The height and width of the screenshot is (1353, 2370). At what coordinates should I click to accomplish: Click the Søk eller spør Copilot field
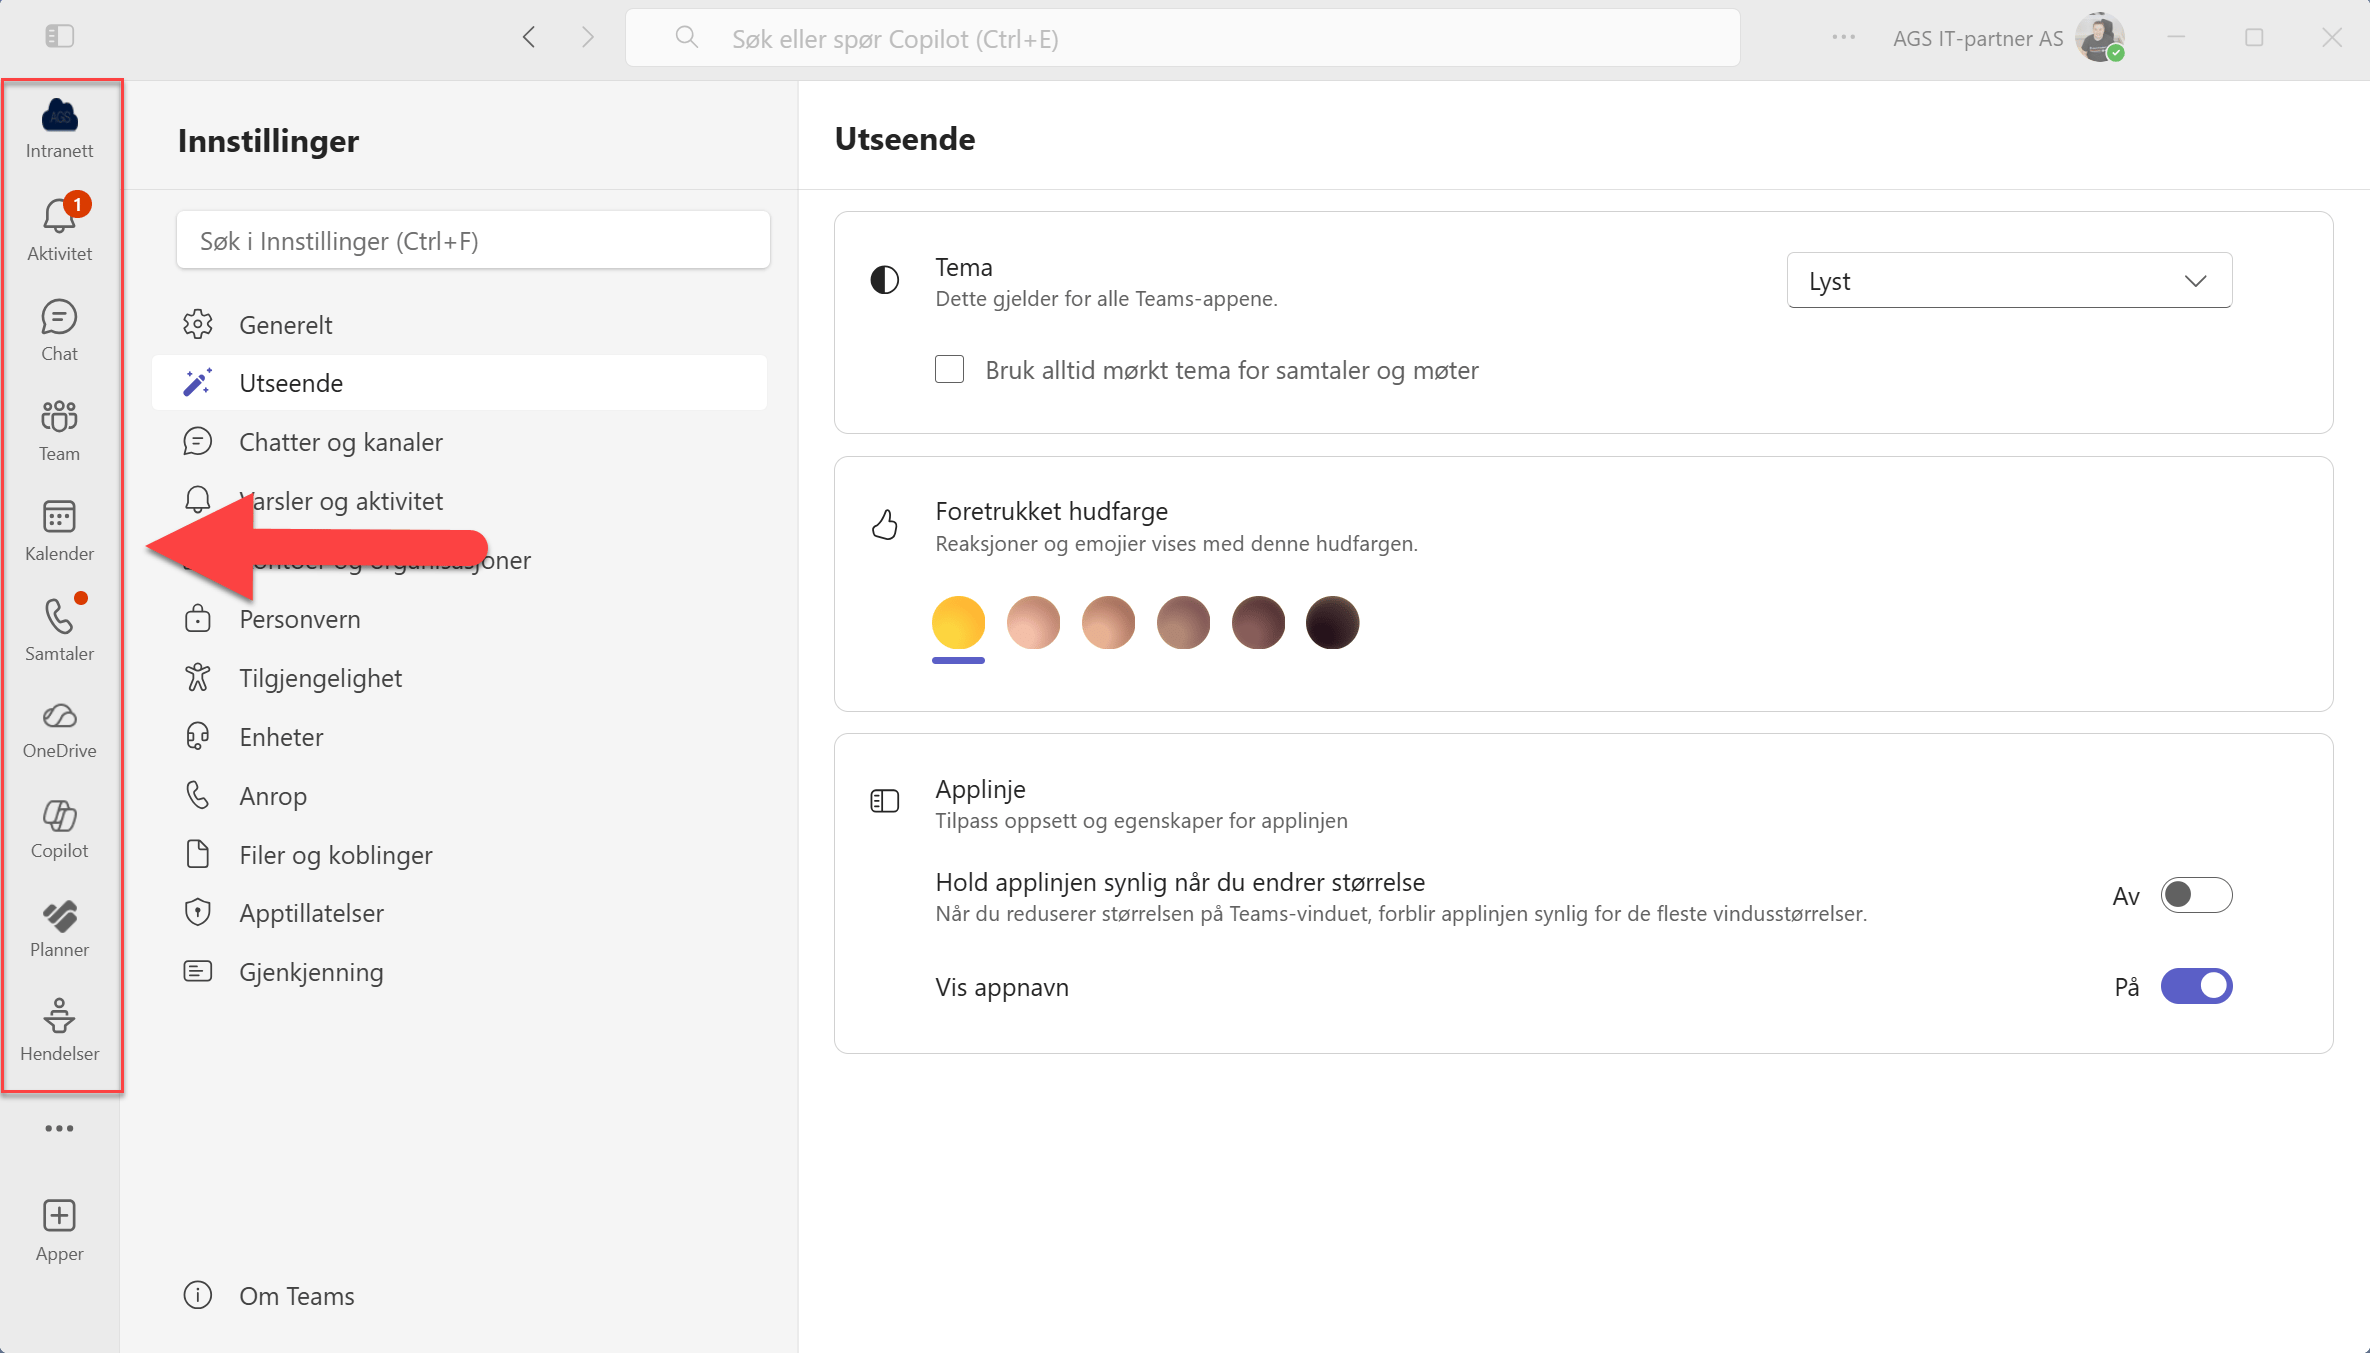tap(1182, 38)
